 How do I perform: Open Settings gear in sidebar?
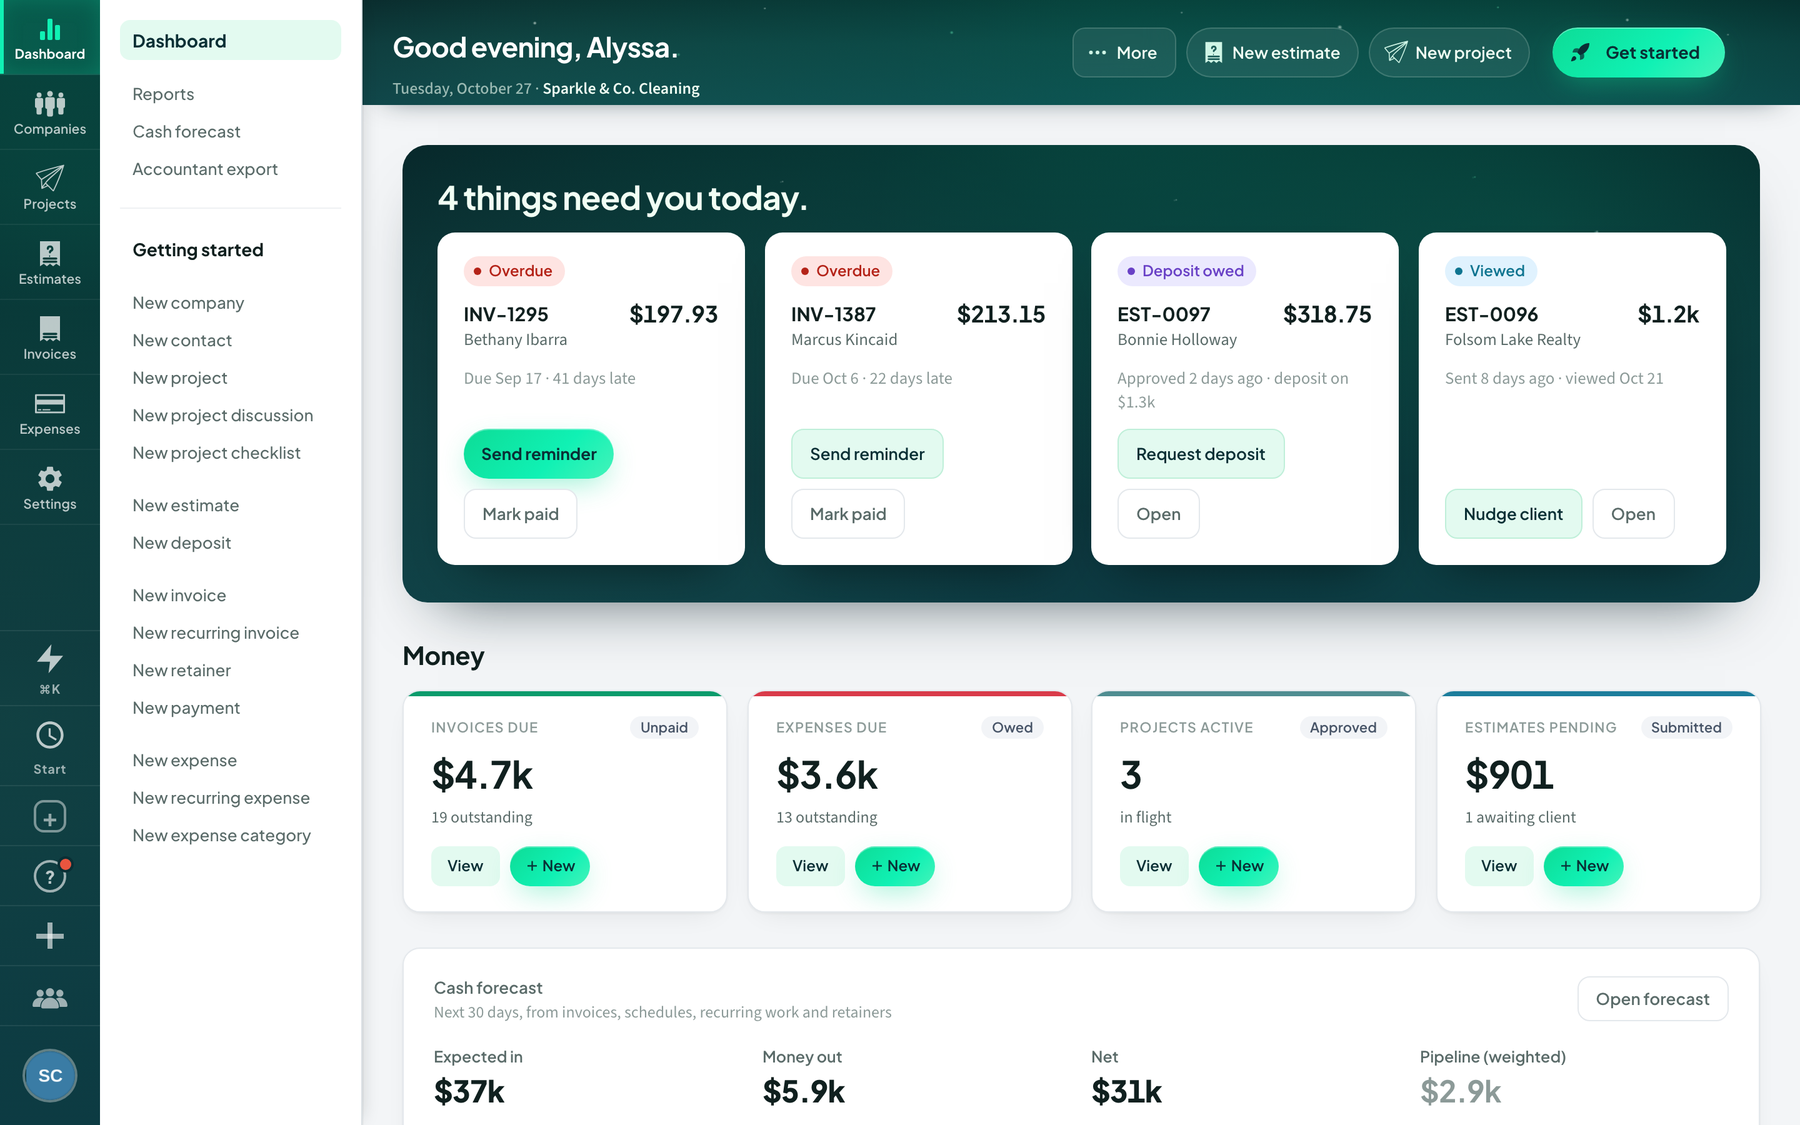click(x=50, y=487)
